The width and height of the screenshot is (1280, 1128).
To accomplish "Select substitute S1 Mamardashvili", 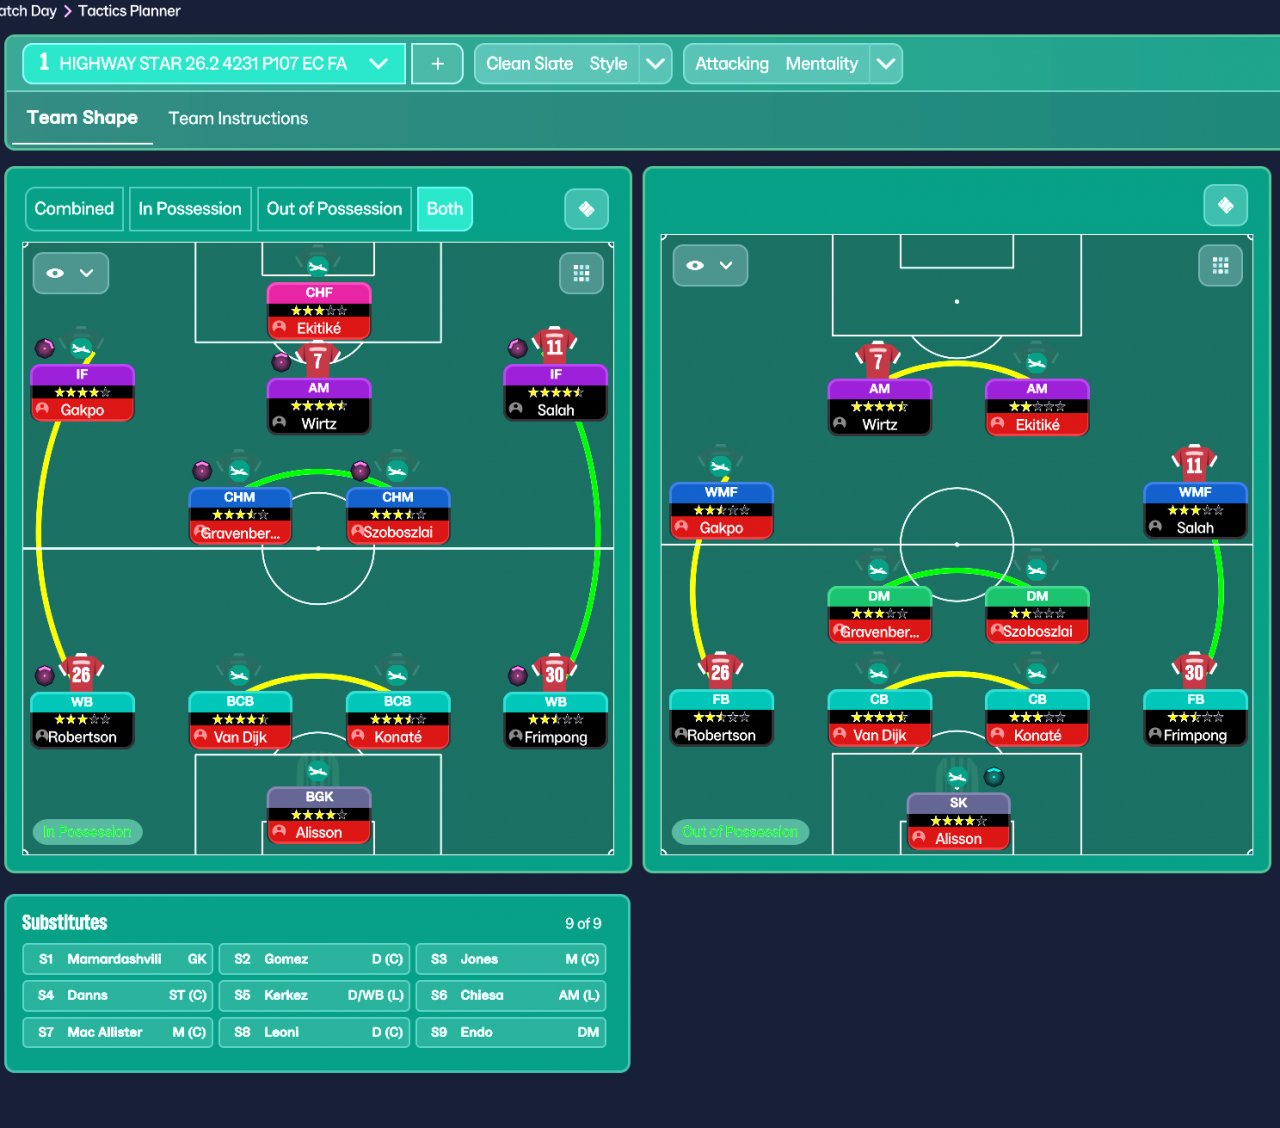I will [117, 959].
